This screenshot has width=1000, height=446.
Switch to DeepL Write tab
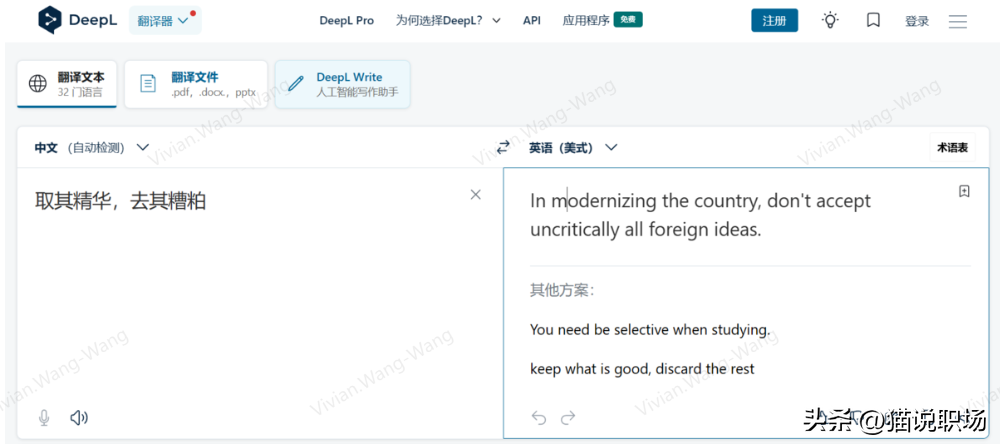tap(342, 84)
